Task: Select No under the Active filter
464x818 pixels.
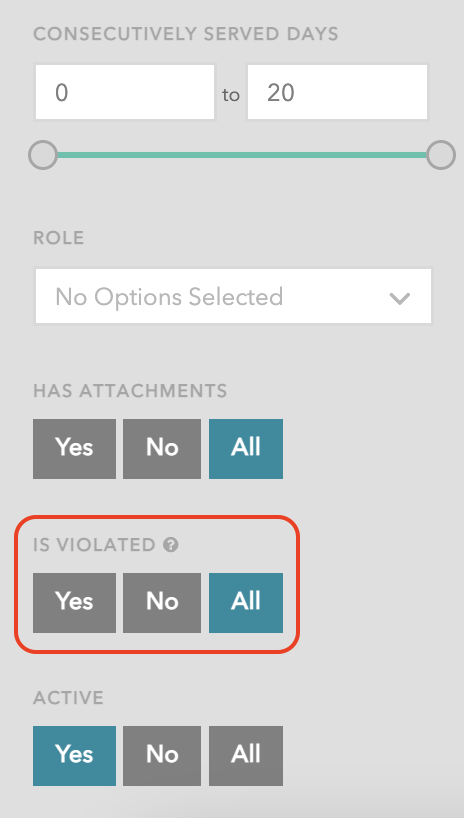Action: 162,755
